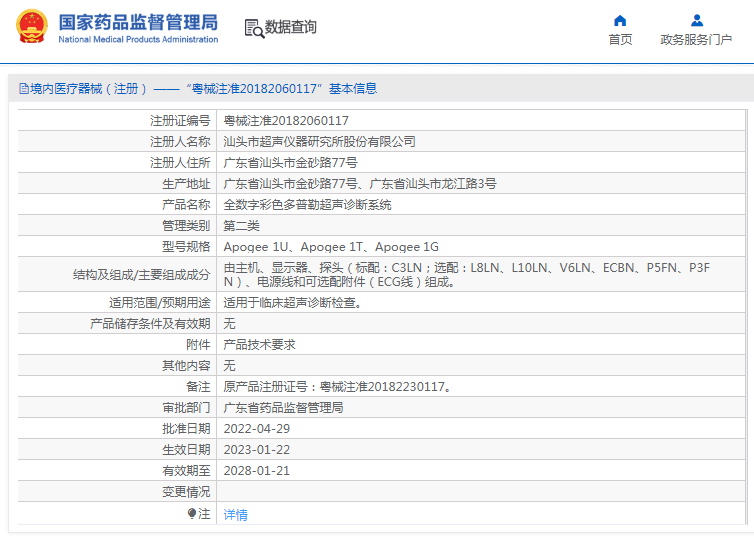Select intended use 适用于临床超声诊断检查
Image resolution: width=754 pixels, height=547 pixels.
293,303
